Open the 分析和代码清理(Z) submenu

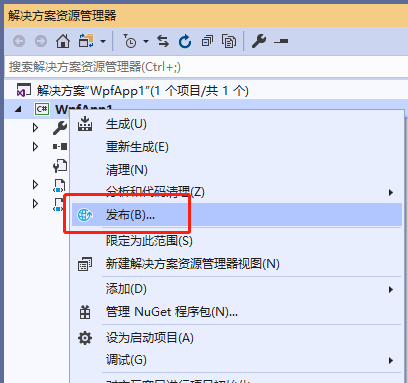click(x=237, y=192)
